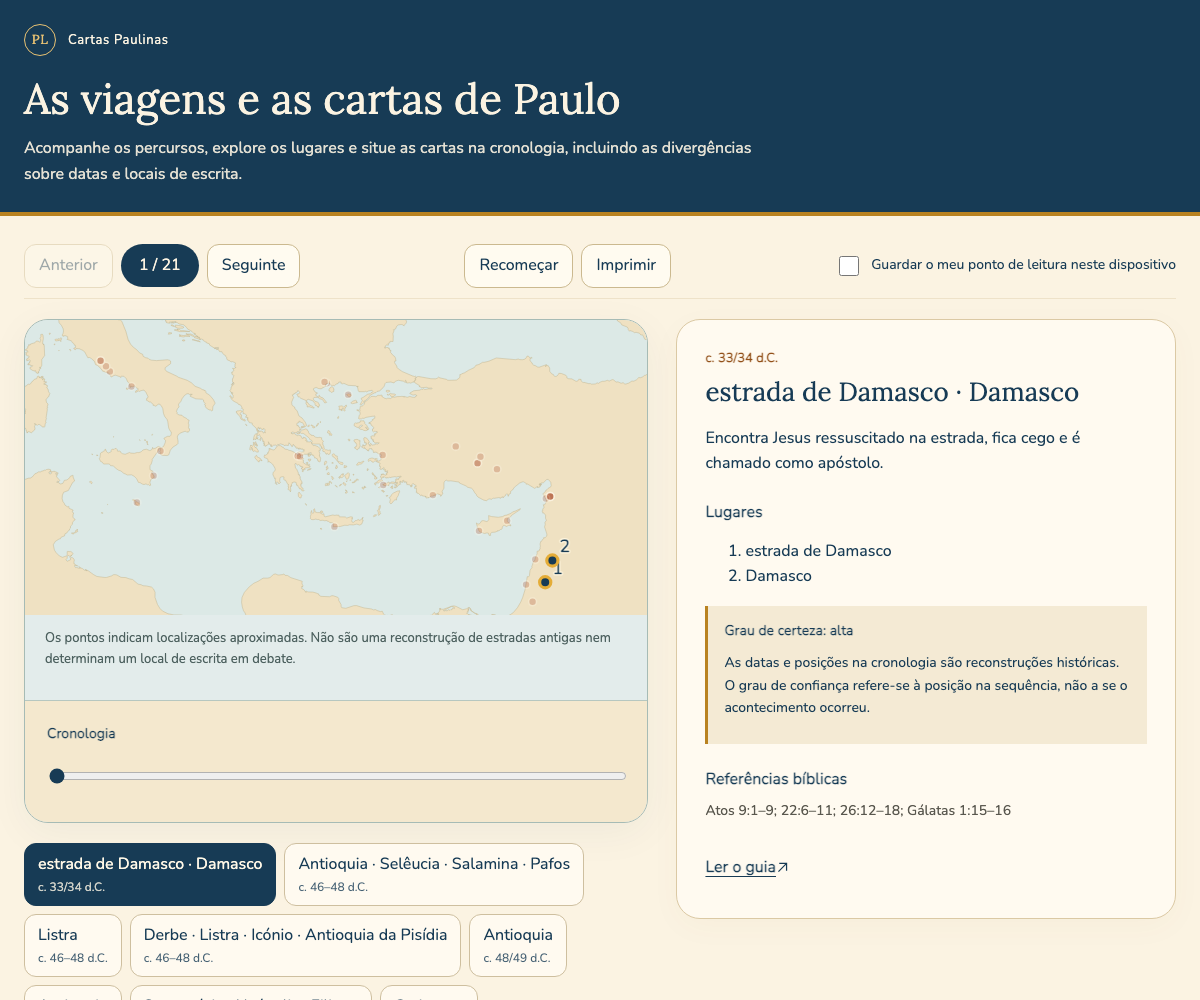
Task: Click the external link arrow beside Ler o guia
Action: 783,868
